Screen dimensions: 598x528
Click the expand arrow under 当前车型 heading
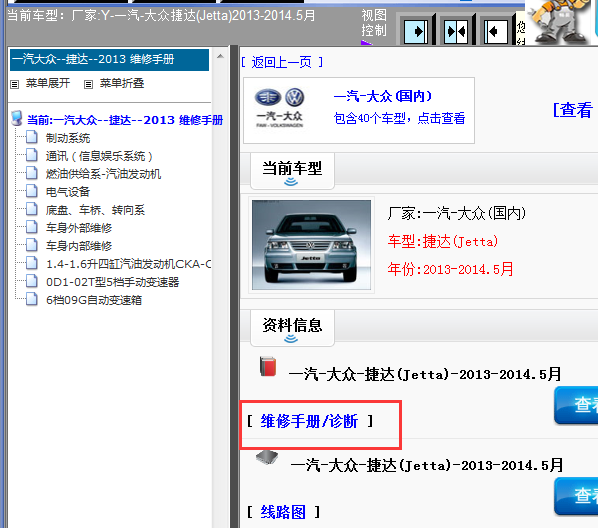click(x=291, y=182)
